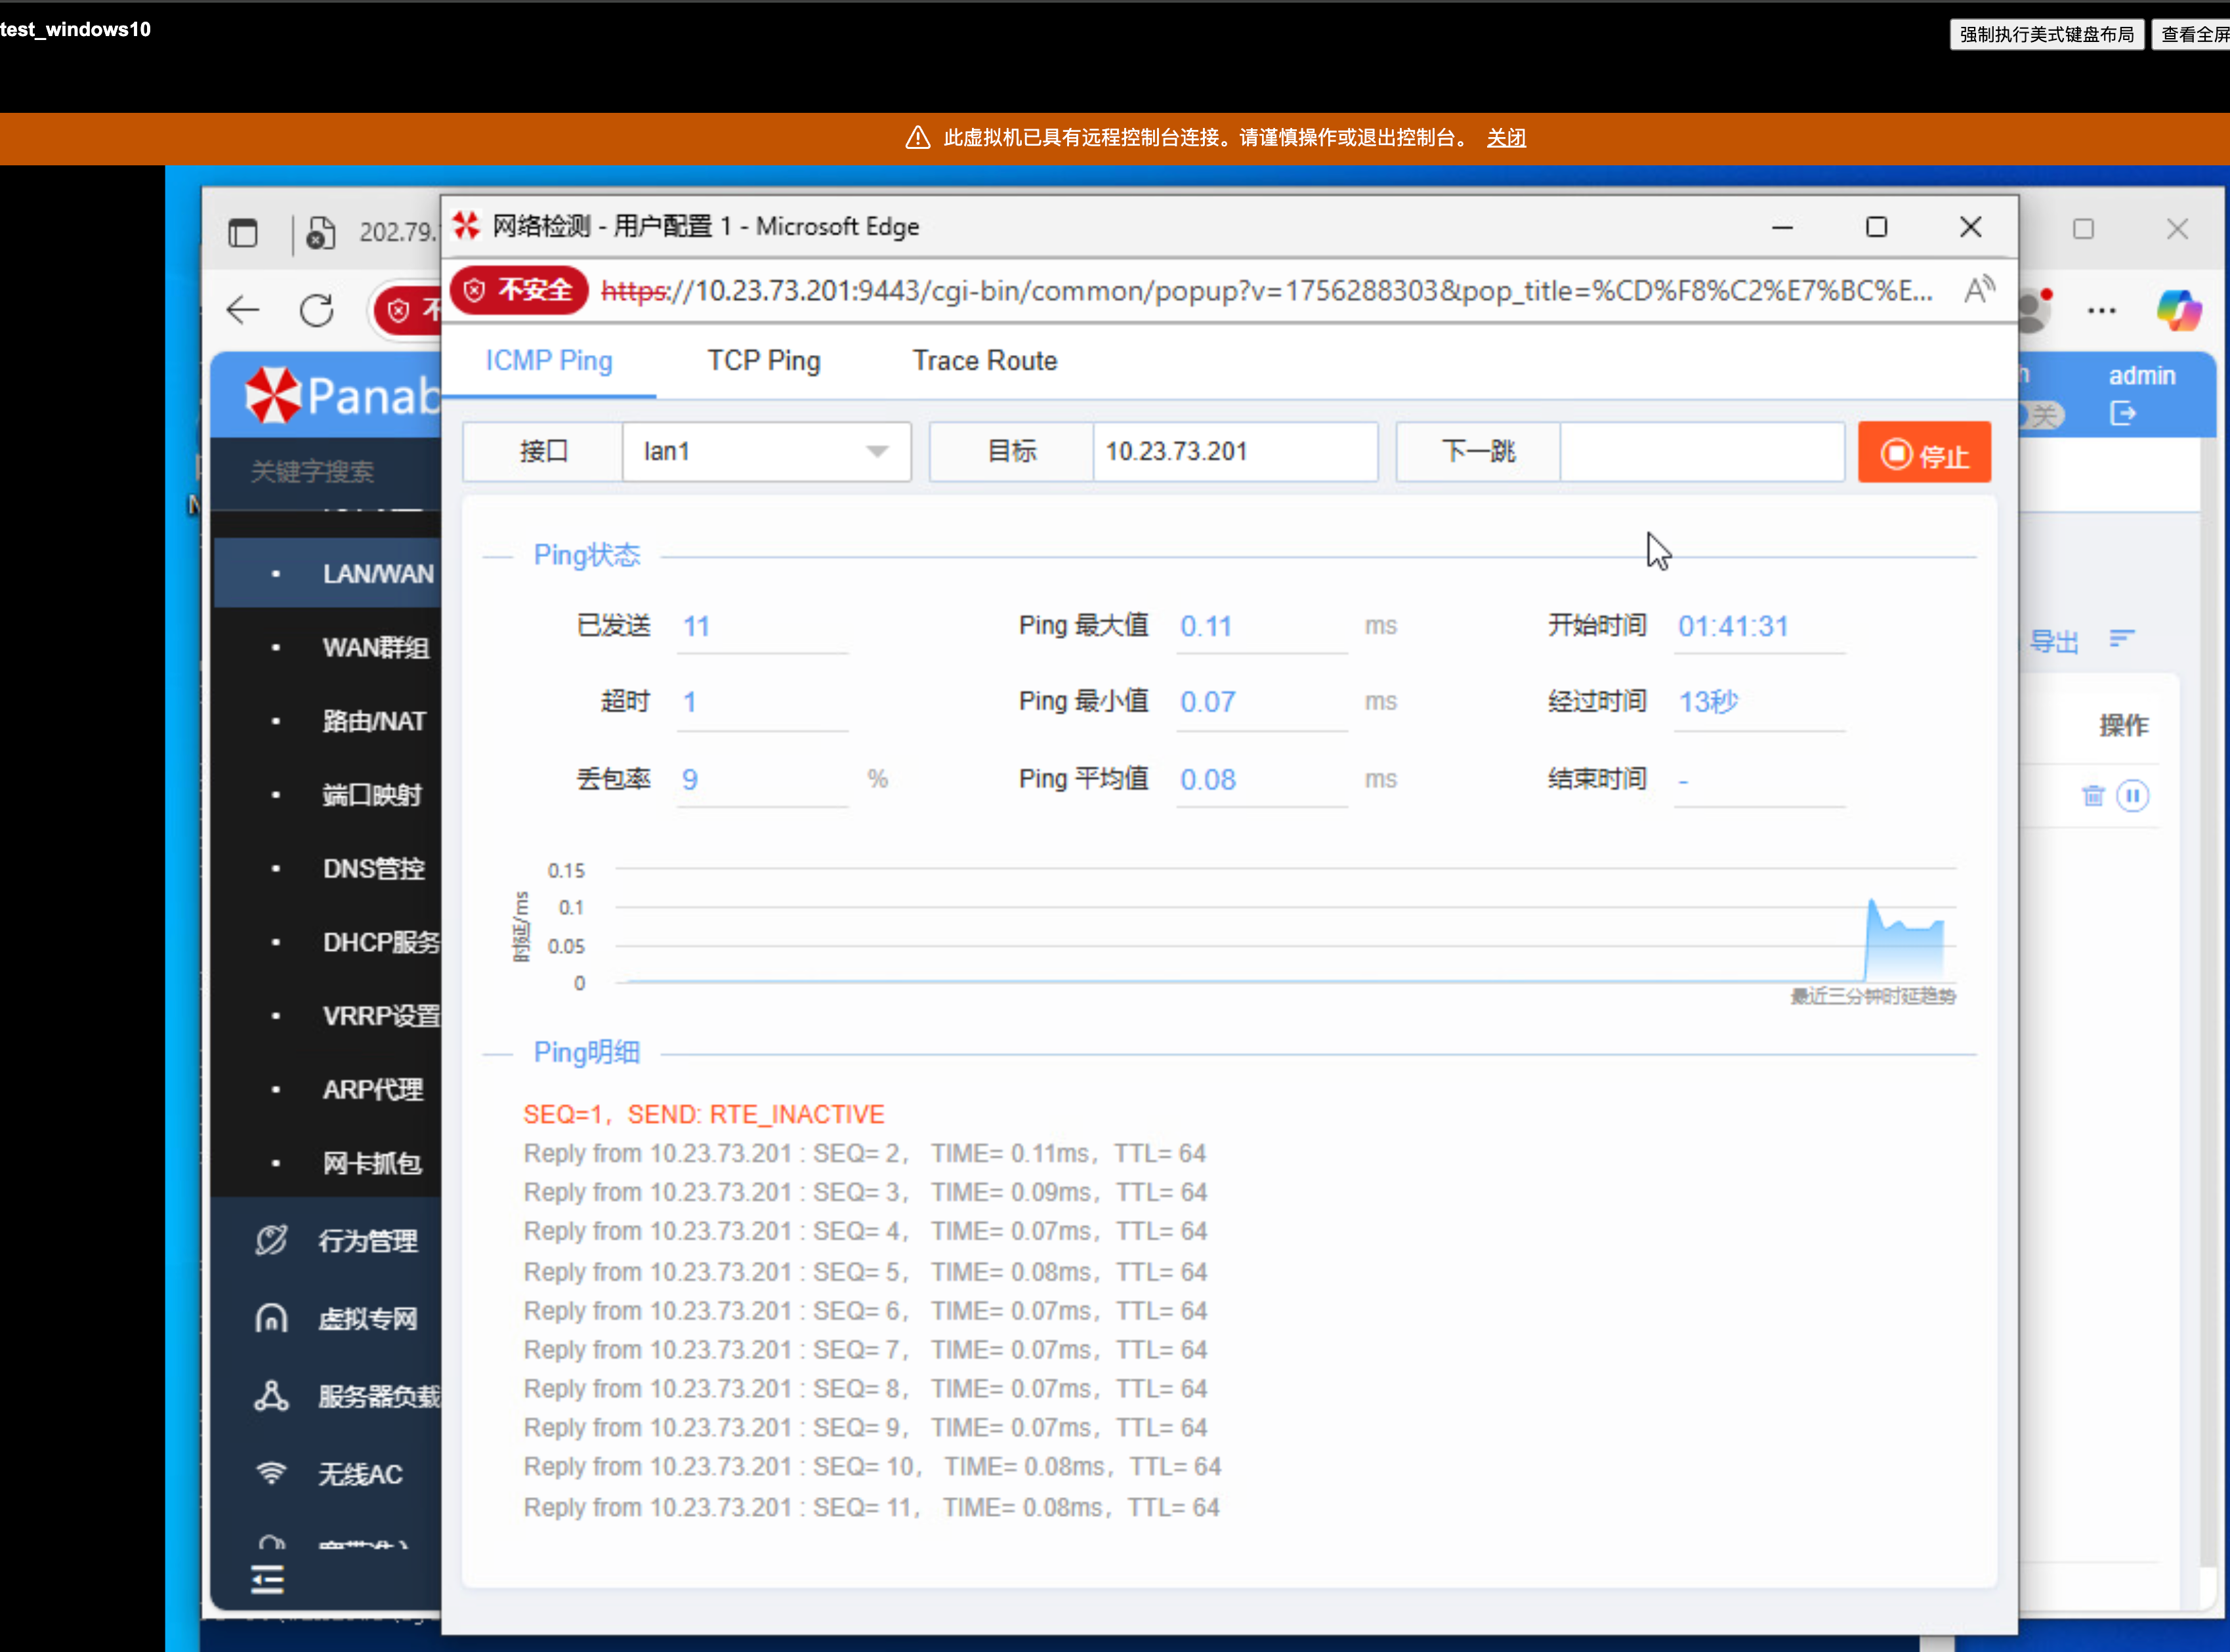Click the read aloud icon in address bar
The height and width of the screenshot is (1652, 2230).
[x=1979, y=291]
